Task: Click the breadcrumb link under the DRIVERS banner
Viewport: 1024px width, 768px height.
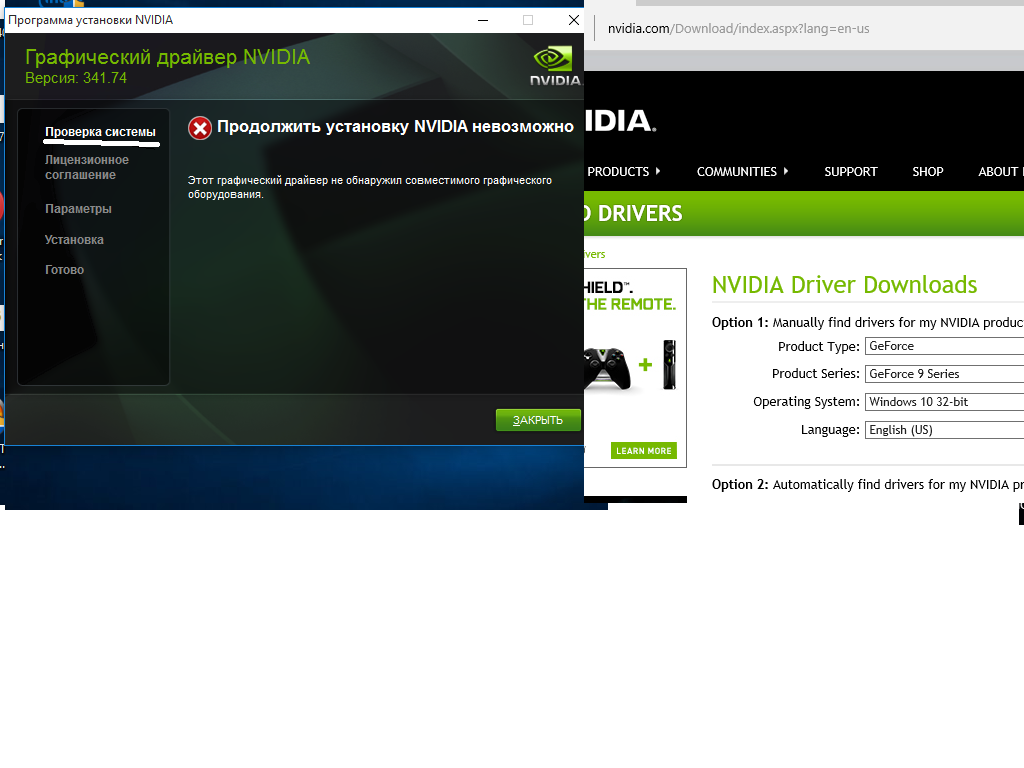Action: (595, 254)
